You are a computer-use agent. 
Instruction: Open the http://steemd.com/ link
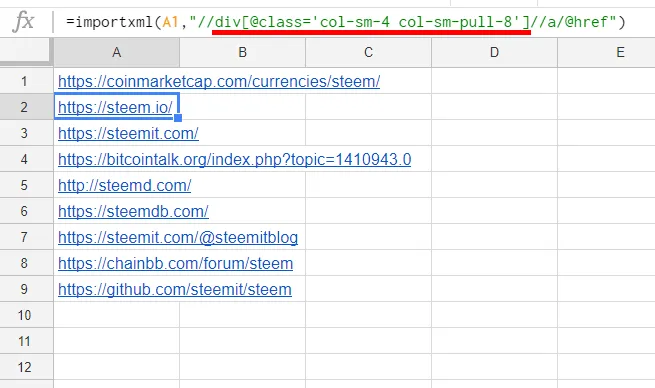(124, 185)
